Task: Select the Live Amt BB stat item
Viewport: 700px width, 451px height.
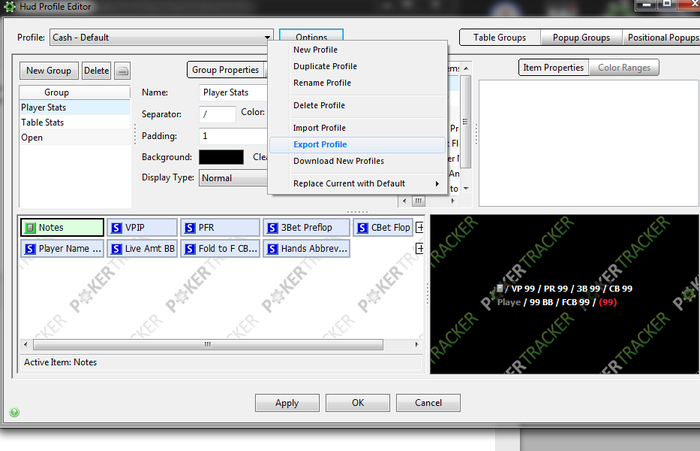Action: (x=142, y=248)
